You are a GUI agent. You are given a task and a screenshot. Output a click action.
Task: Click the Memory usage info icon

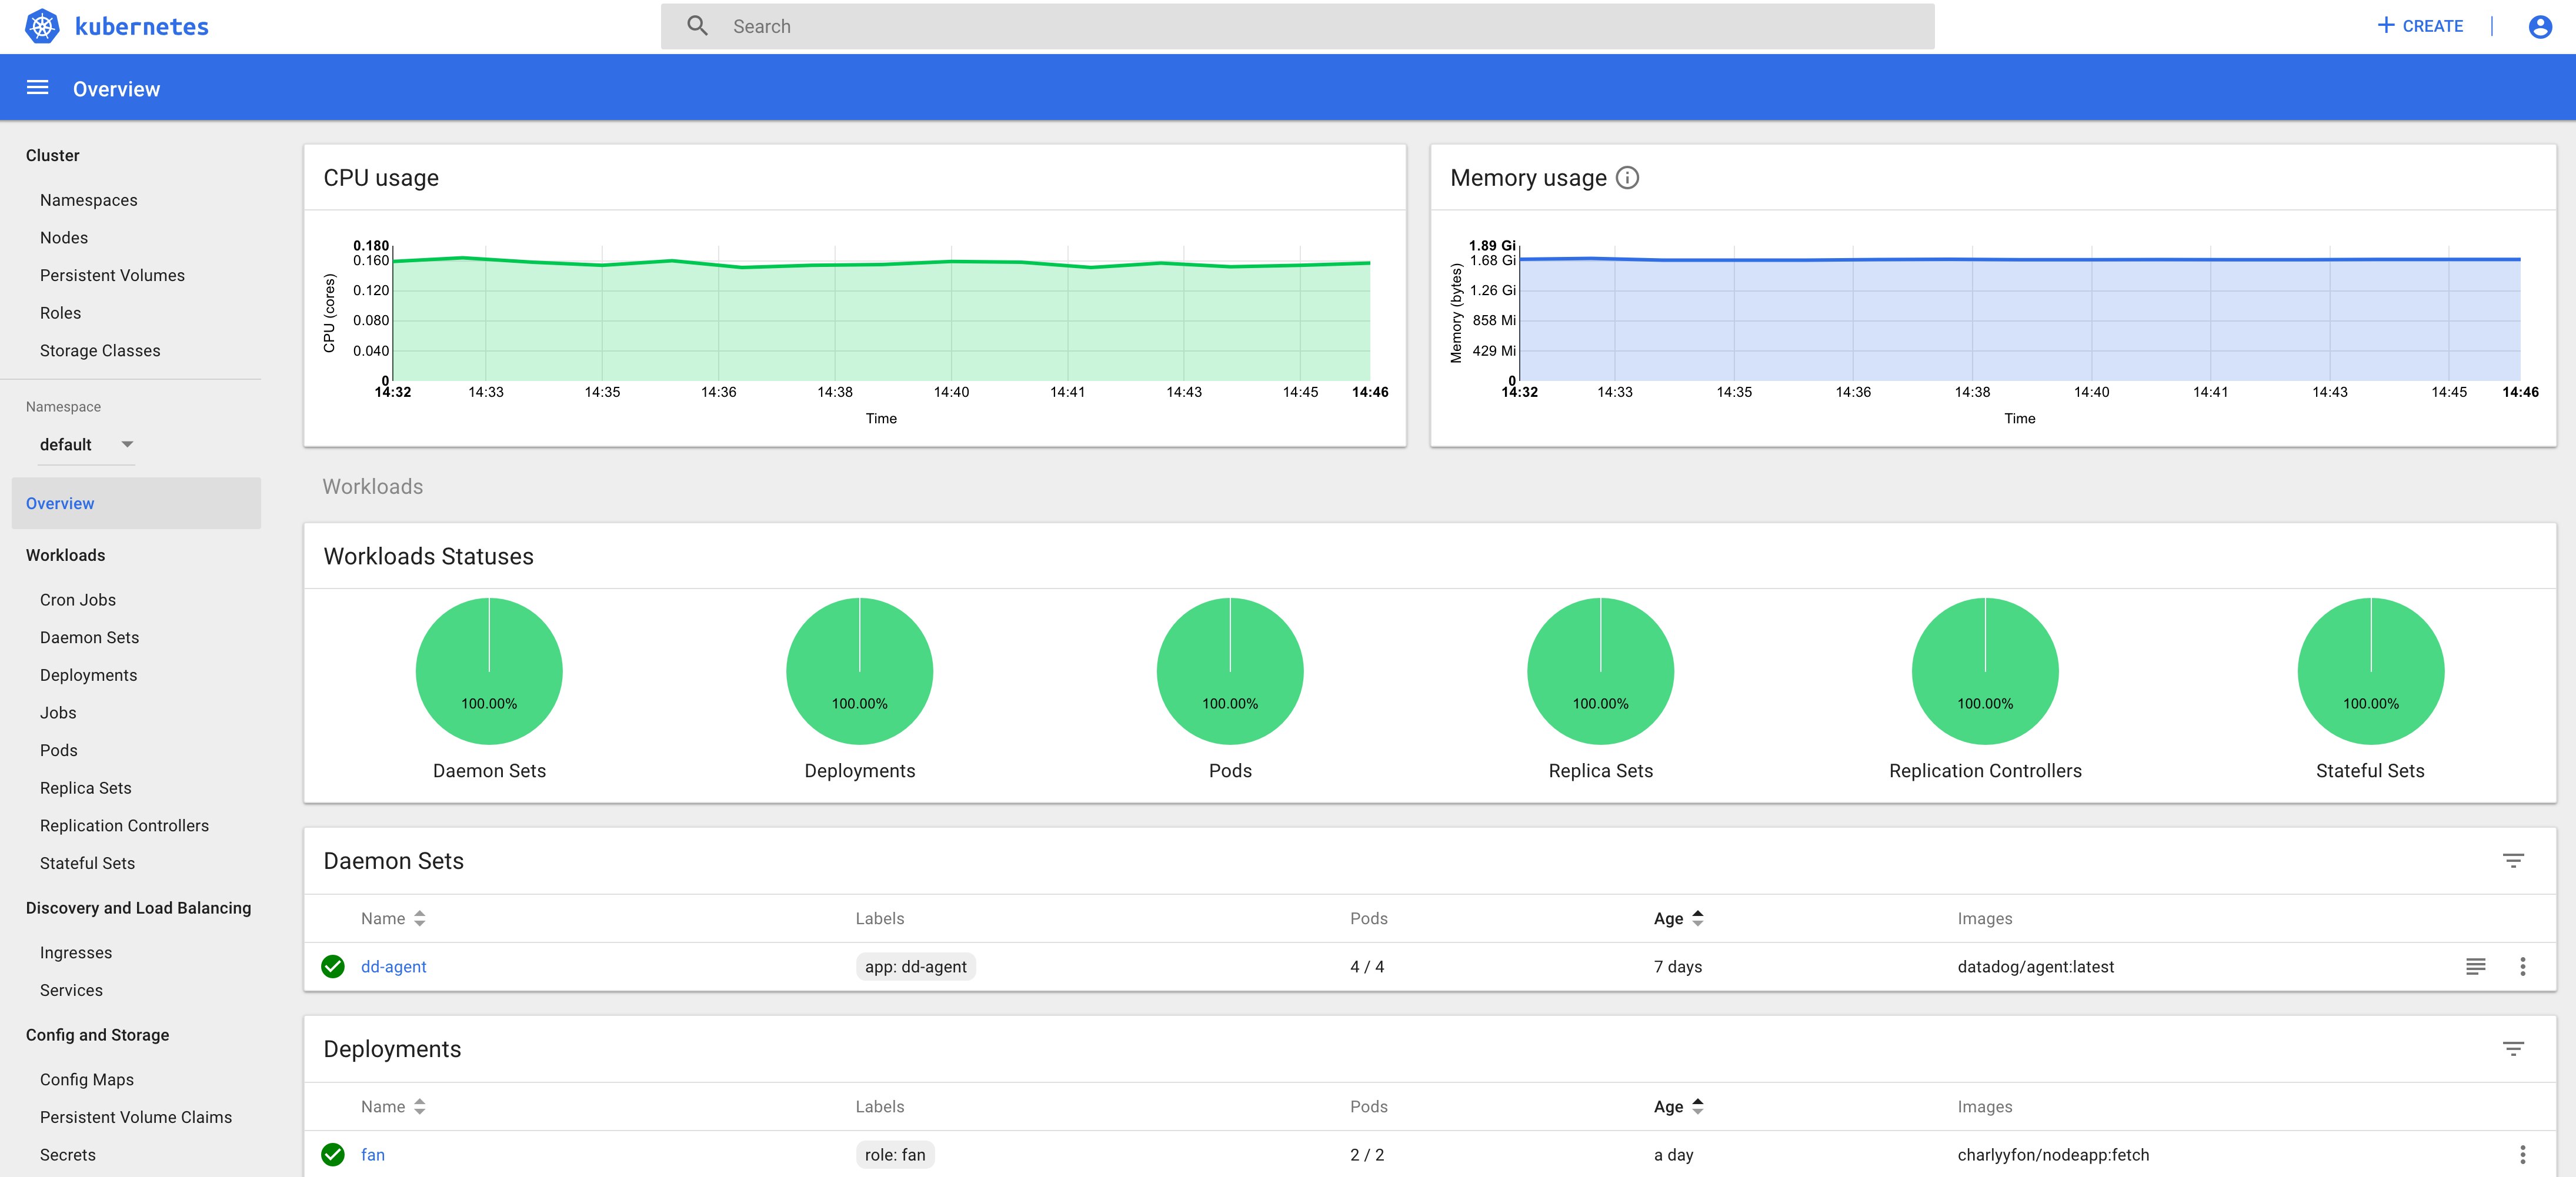pyautogui.click(x=1627, y=178)
